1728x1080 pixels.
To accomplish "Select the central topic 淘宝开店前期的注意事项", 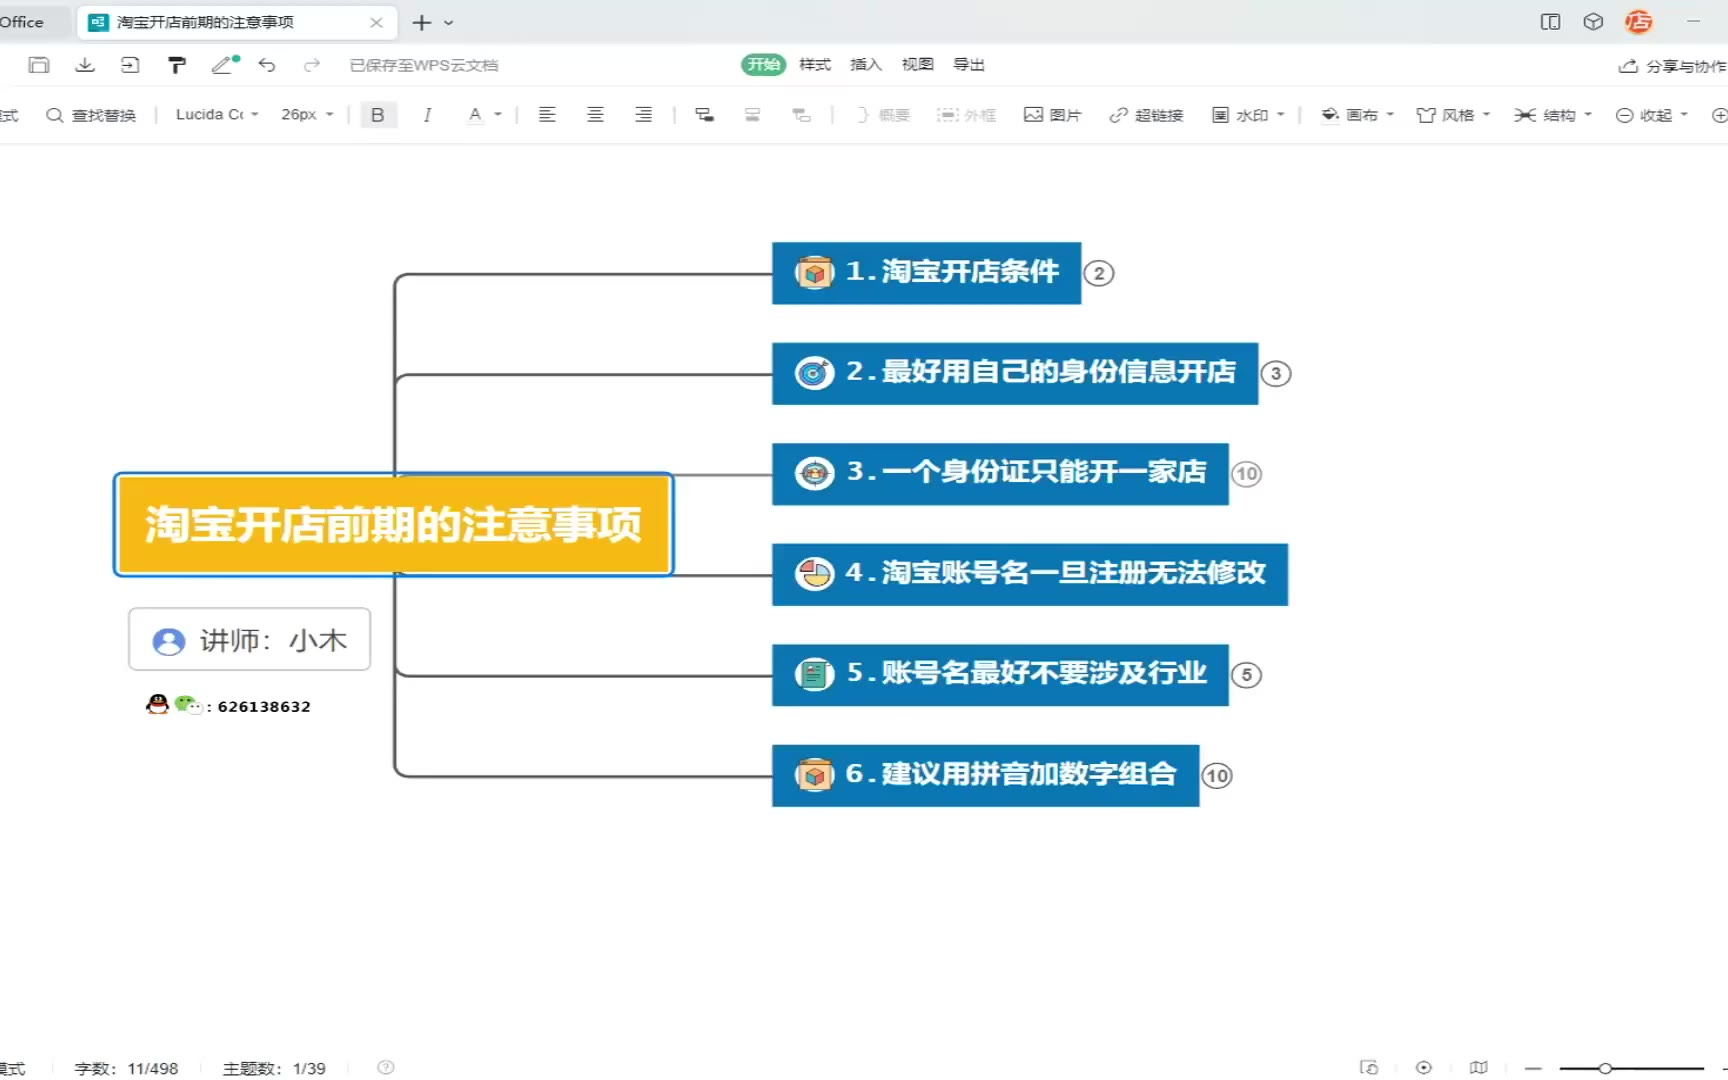I will tap(394, 525).
